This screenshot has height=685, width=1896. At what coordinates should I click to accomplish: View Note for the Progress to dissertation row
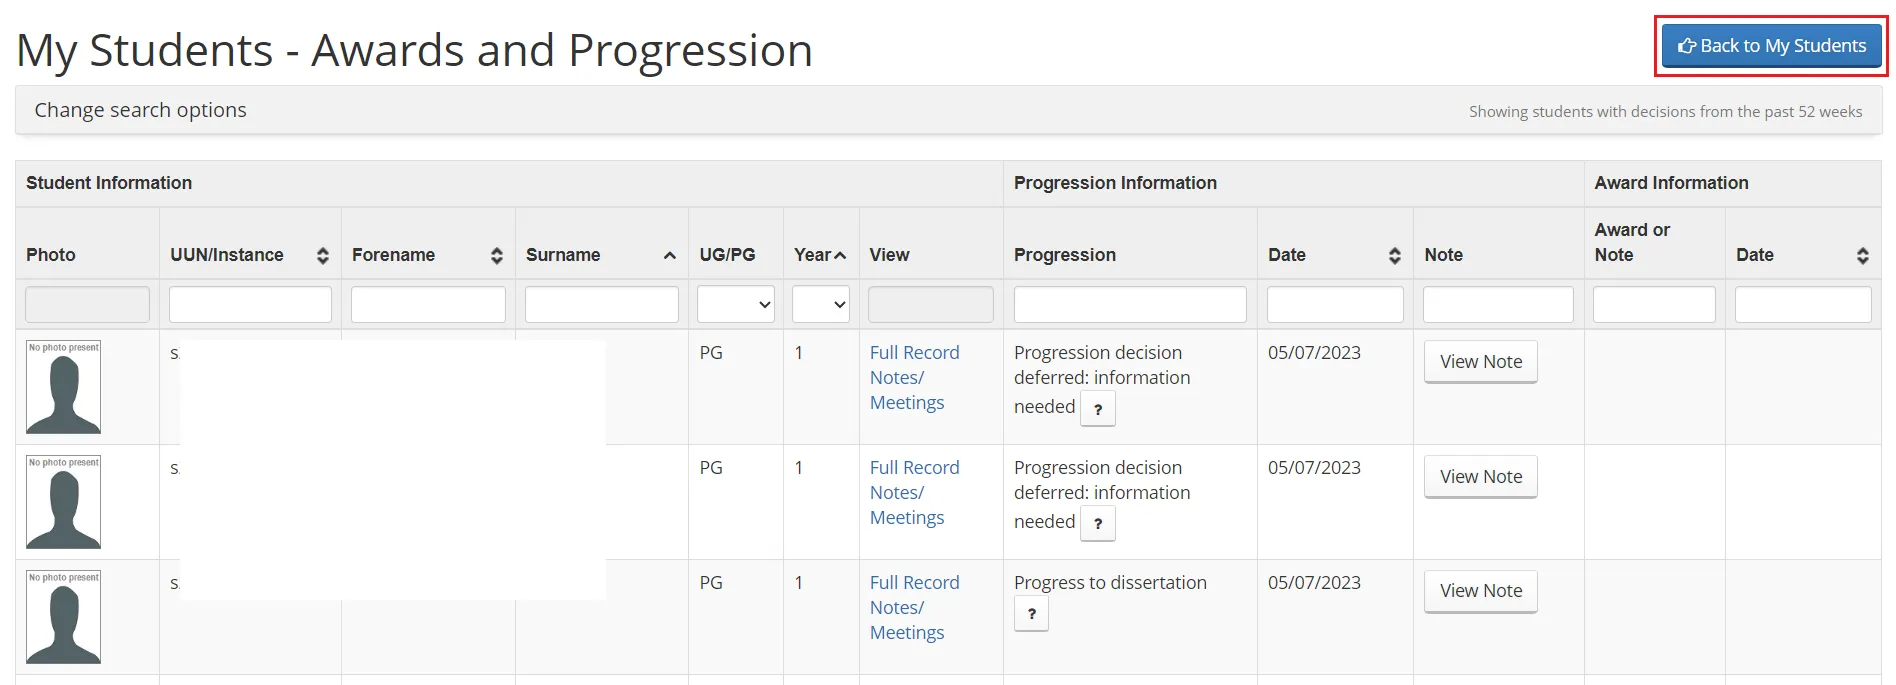(x=1480, y=591)
